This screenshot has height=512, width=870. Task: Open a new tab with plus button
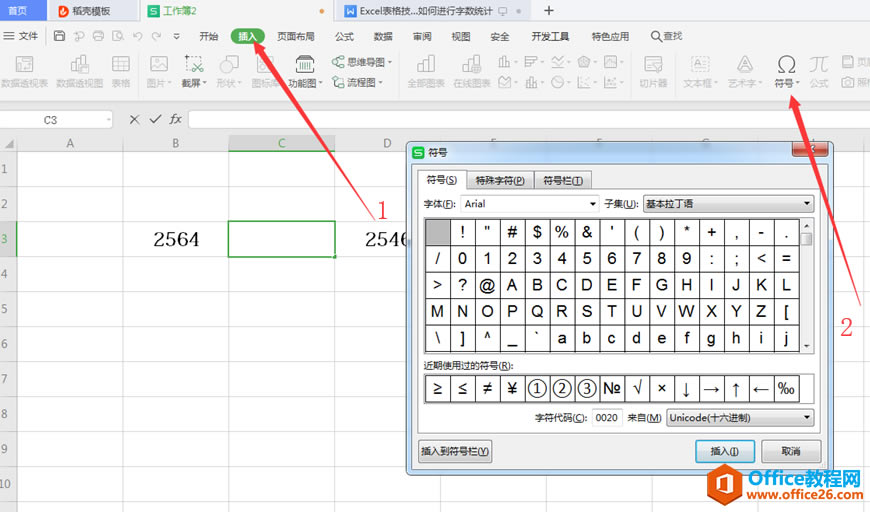point(549,11)
